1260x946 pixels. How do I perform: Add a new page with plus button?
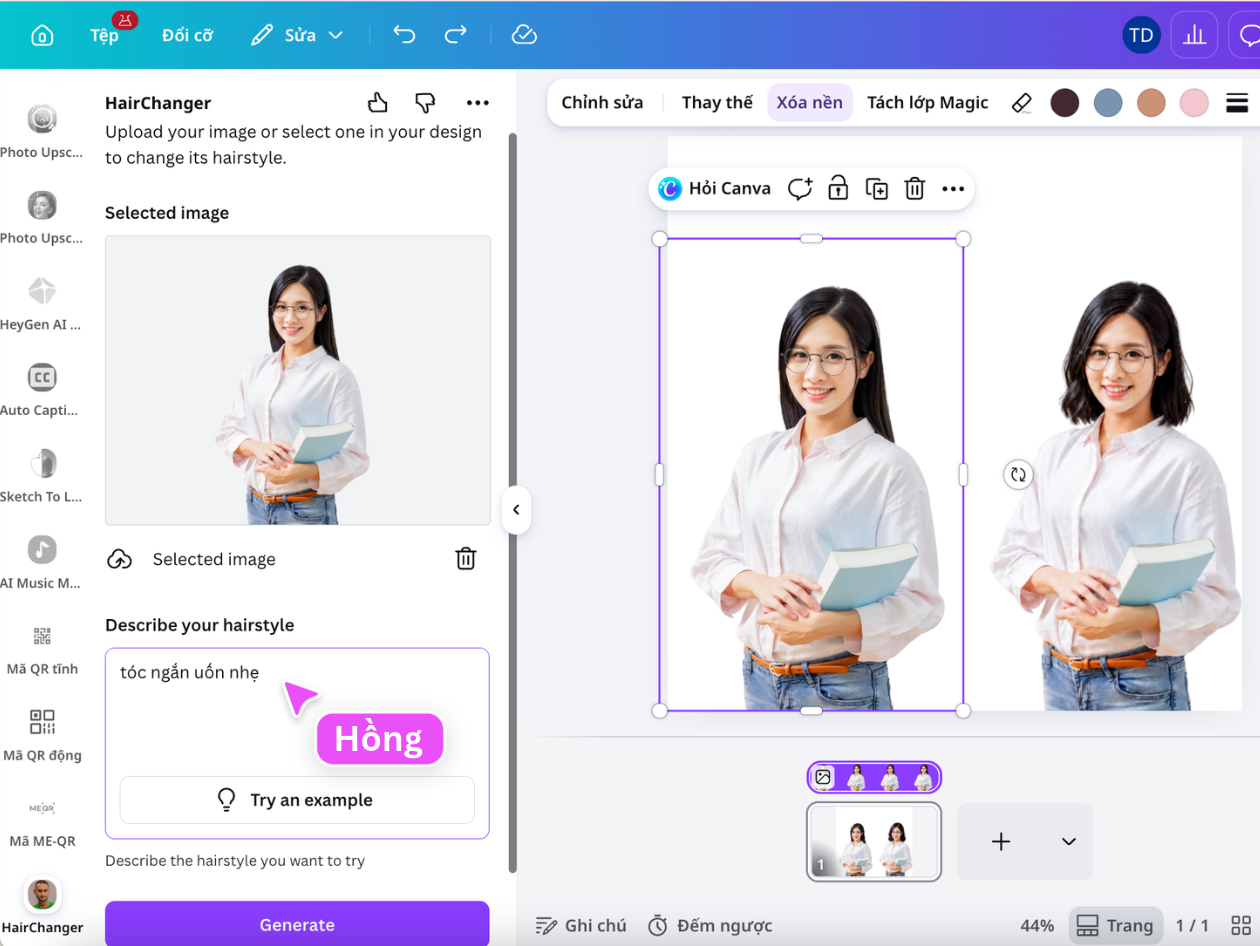(1001, 841)
